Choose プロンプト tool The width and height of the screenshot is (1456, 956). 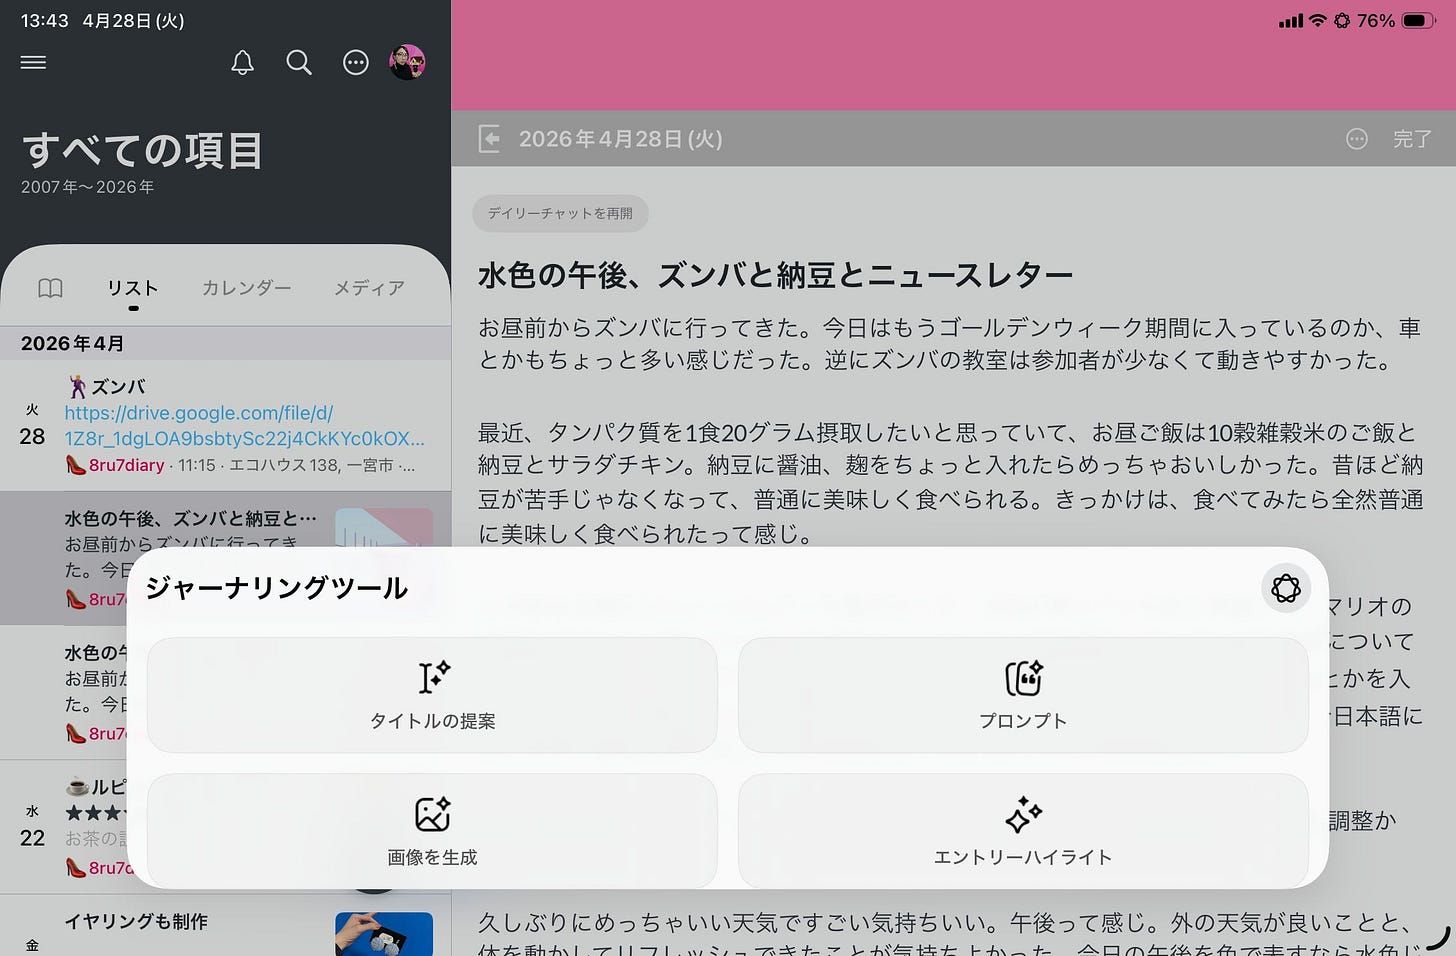[1023, 695]
